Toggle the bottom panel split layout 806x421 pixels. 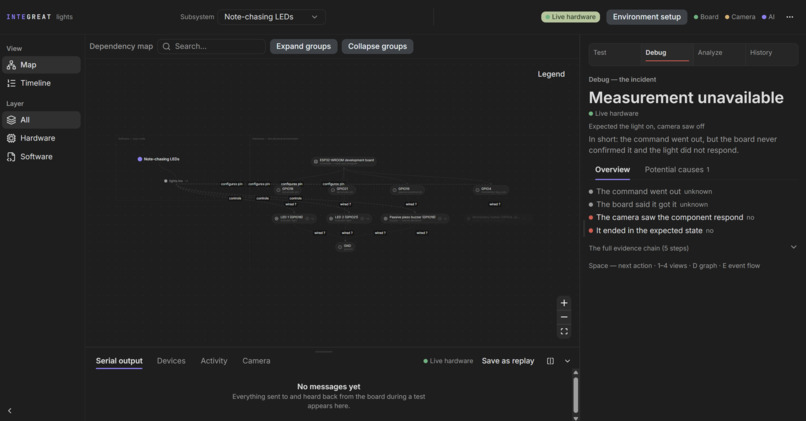551,361
